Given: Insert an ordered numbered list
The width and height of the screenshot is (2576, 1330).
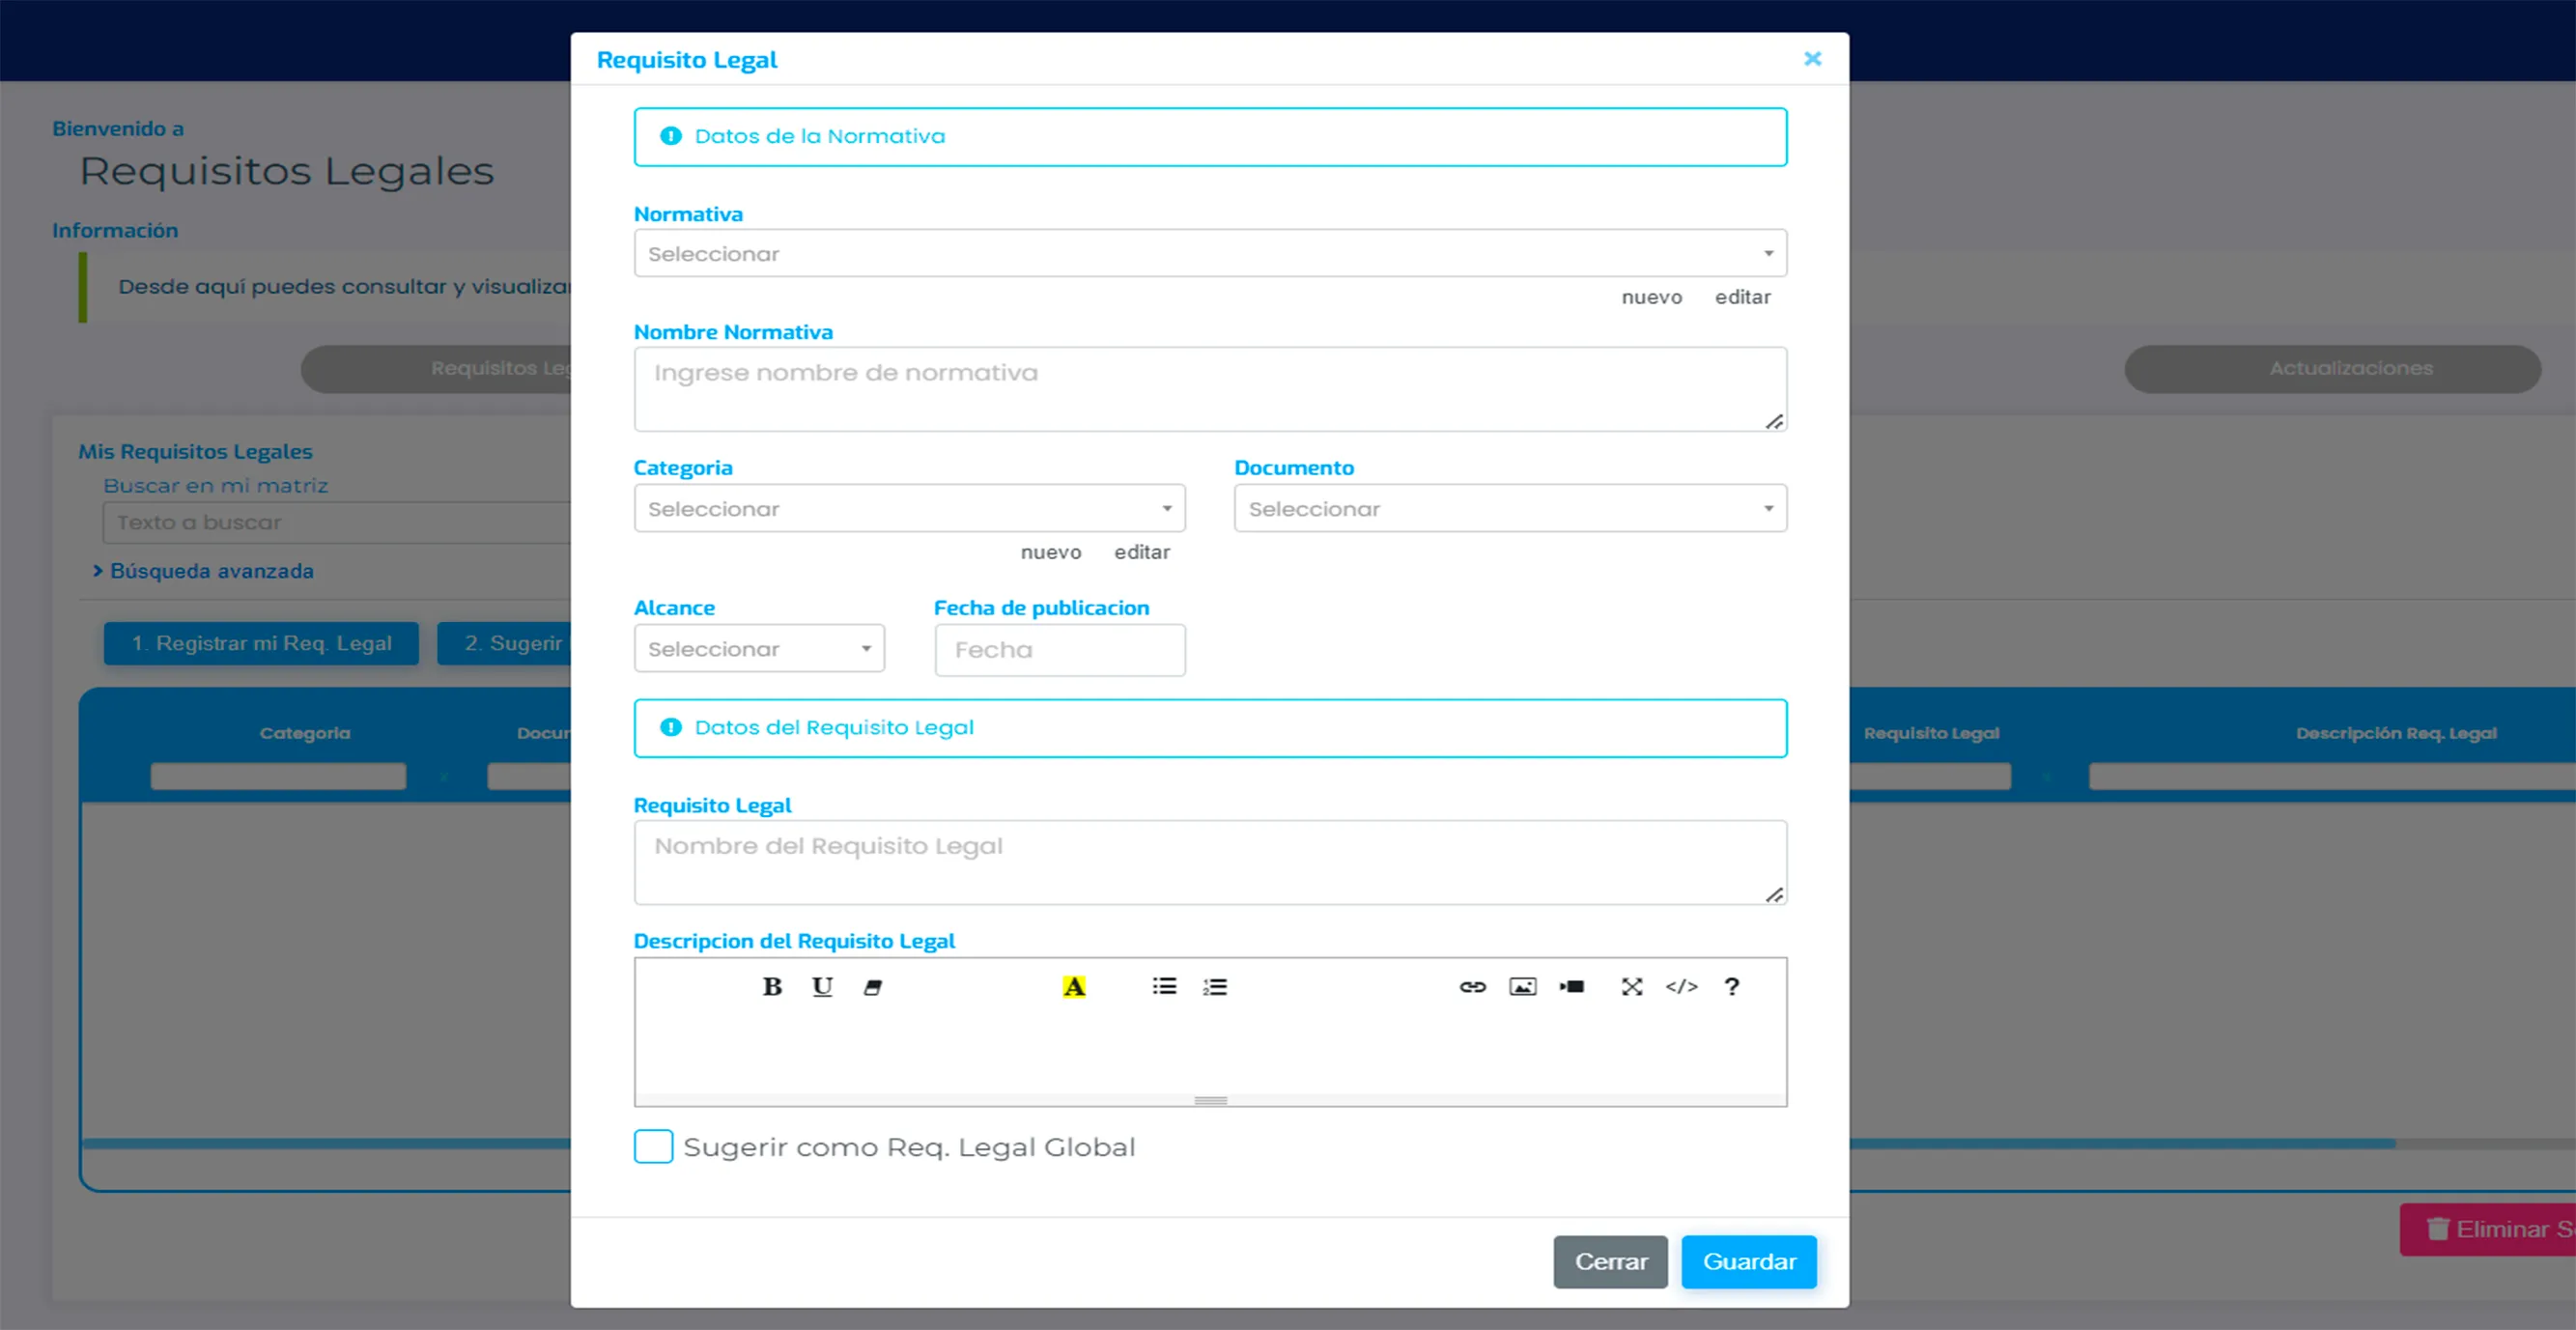Looking at the screenshot, I should pyautogui.click(x=1215, y=987).
